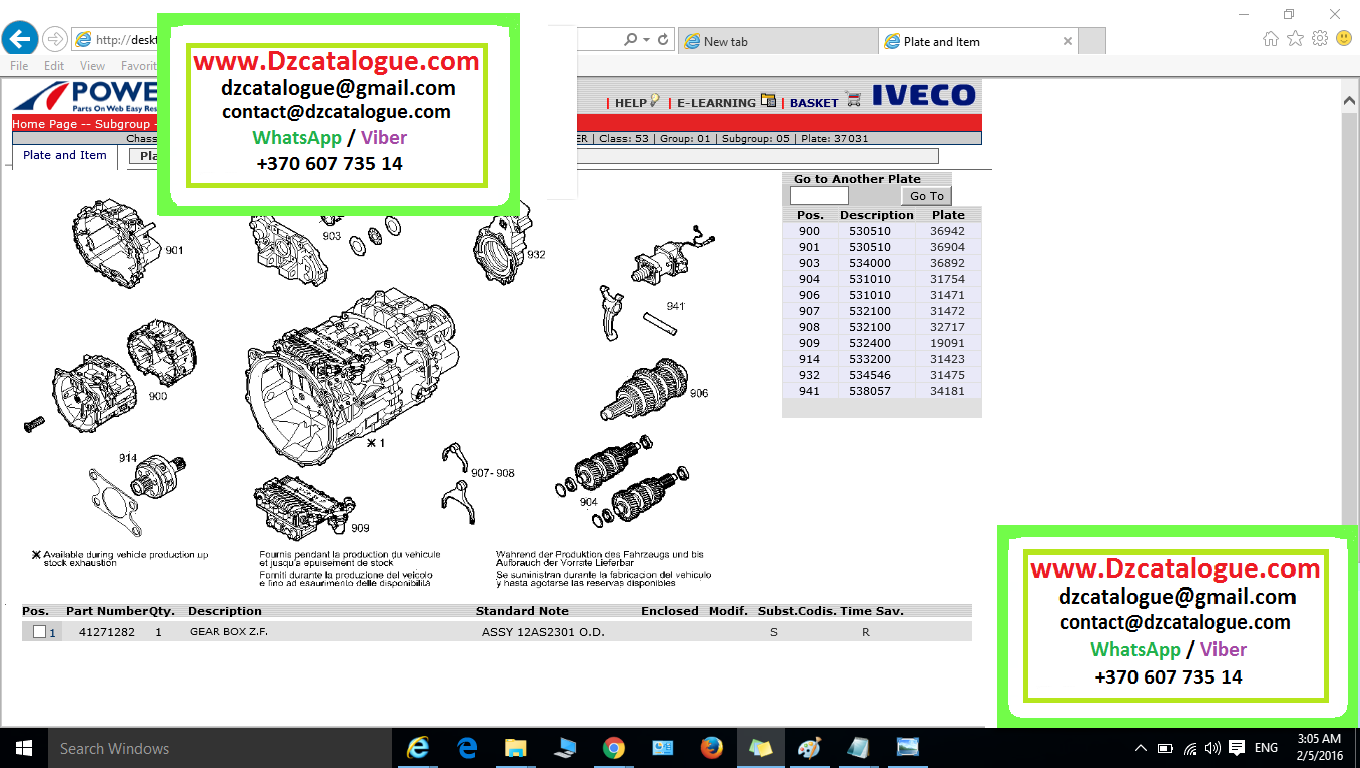The image size is (1360, 768).
Task: Select plate 31472 for position 907
Action: point(947,311)
